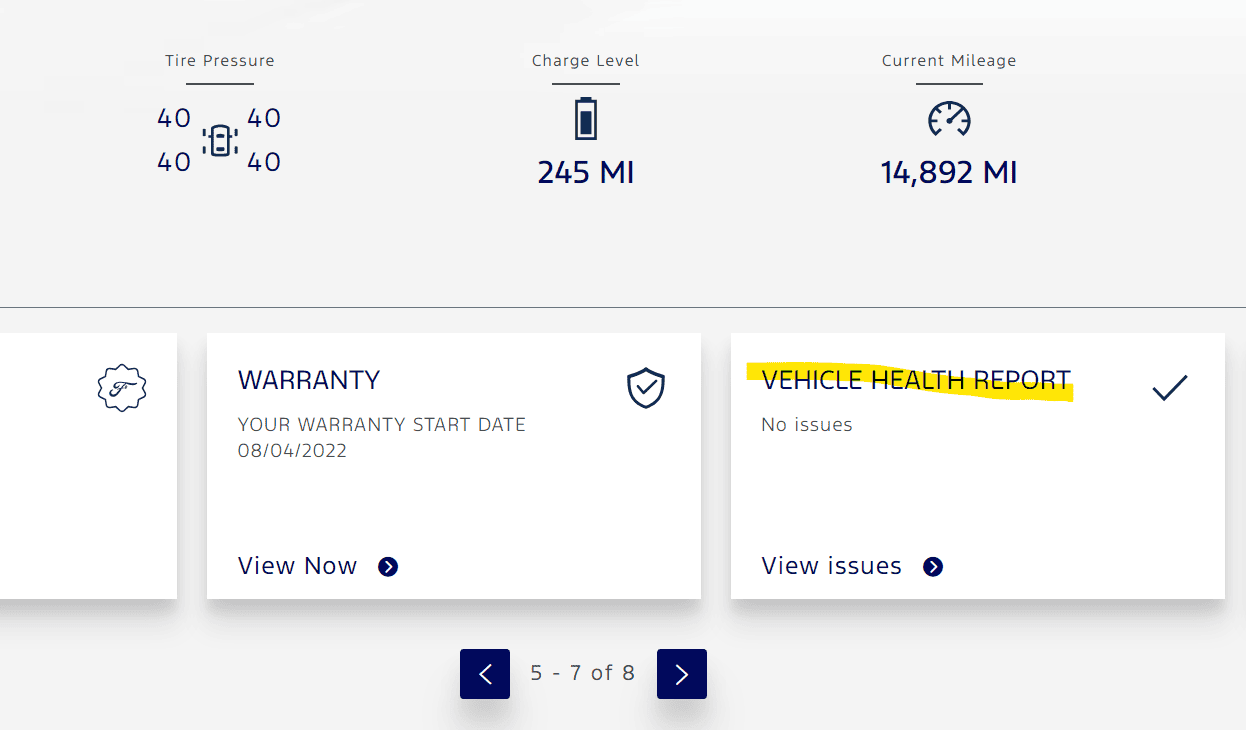The height and width of the screenshot is (730, 1246).
Task: Click the battery charge level icon
Action: pyautogui.click(x=585, y=118)
